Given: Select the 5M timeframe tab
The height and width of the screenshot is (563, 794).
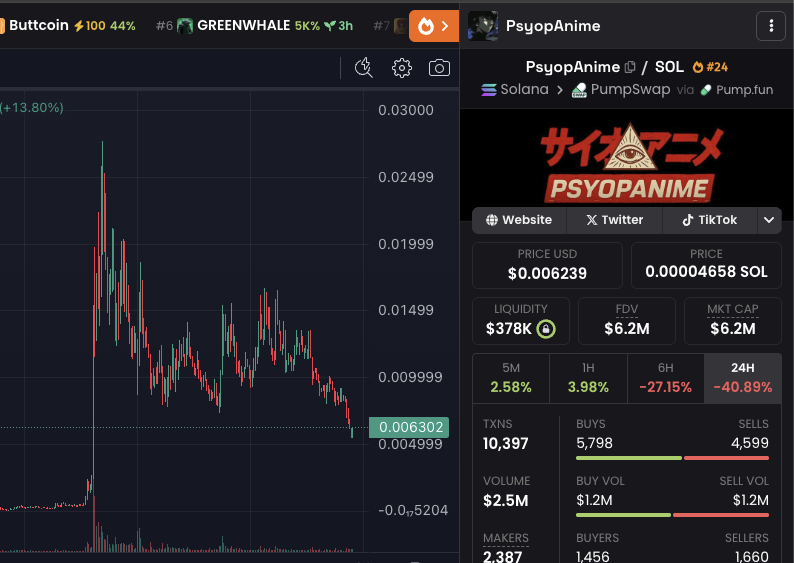Looking at the screenshot, I should [x=511, y=378].
